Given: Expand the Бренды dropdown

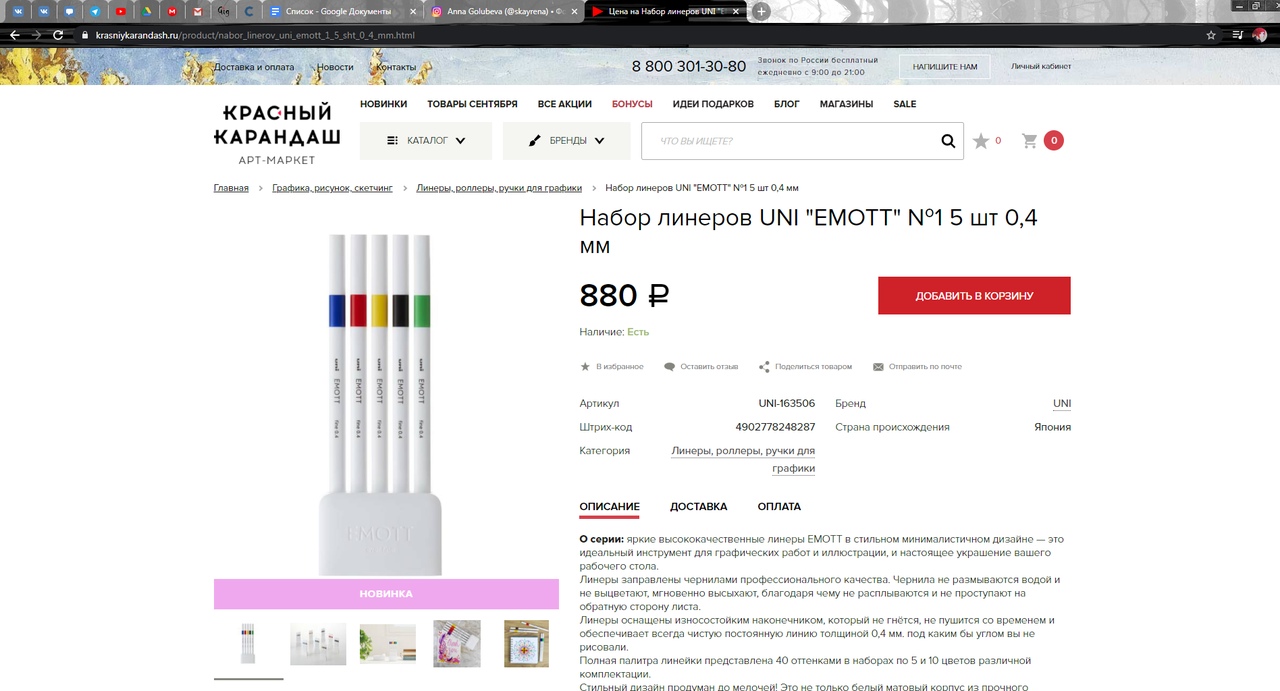Looking at the screenshot, I should (x=567, y=141).
